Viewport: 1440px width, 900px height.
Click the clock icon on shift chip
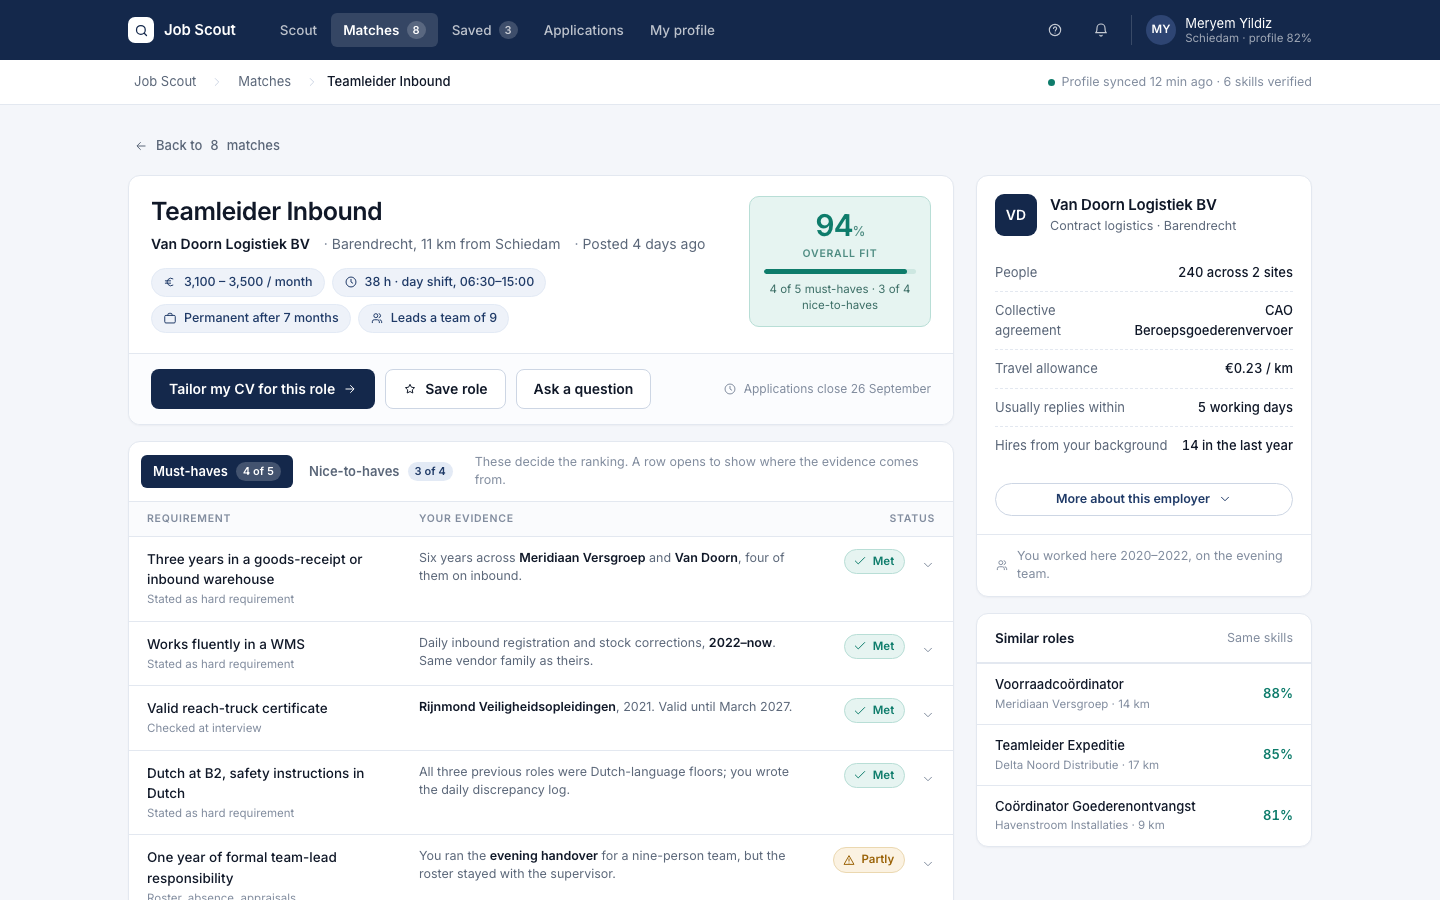pyautogui.click(x=351, y=282)
